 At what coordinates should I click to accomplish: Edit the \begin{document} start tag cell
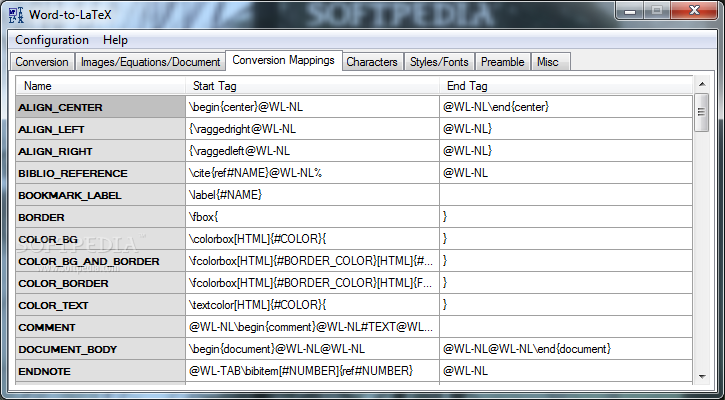click(313, 349)
